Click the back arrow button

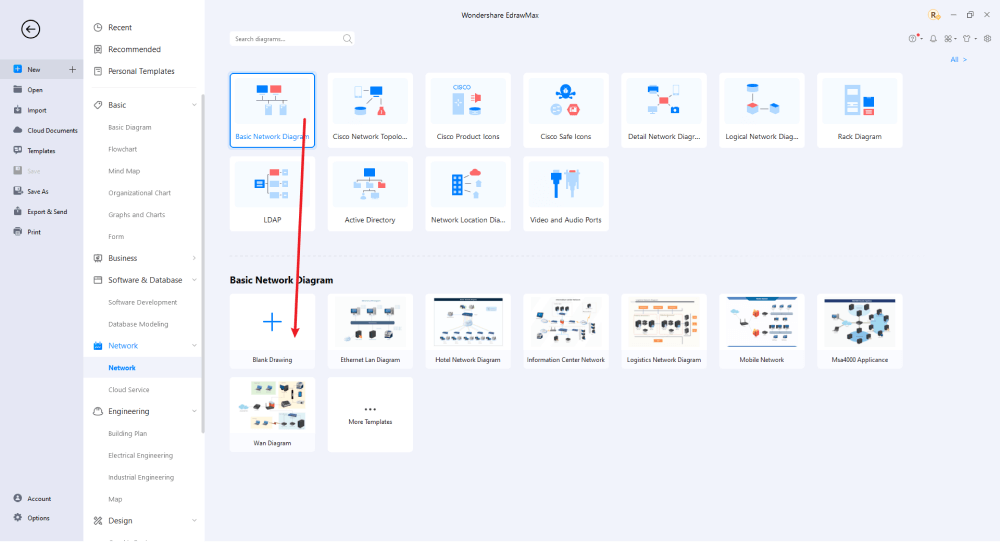(30, 29)
